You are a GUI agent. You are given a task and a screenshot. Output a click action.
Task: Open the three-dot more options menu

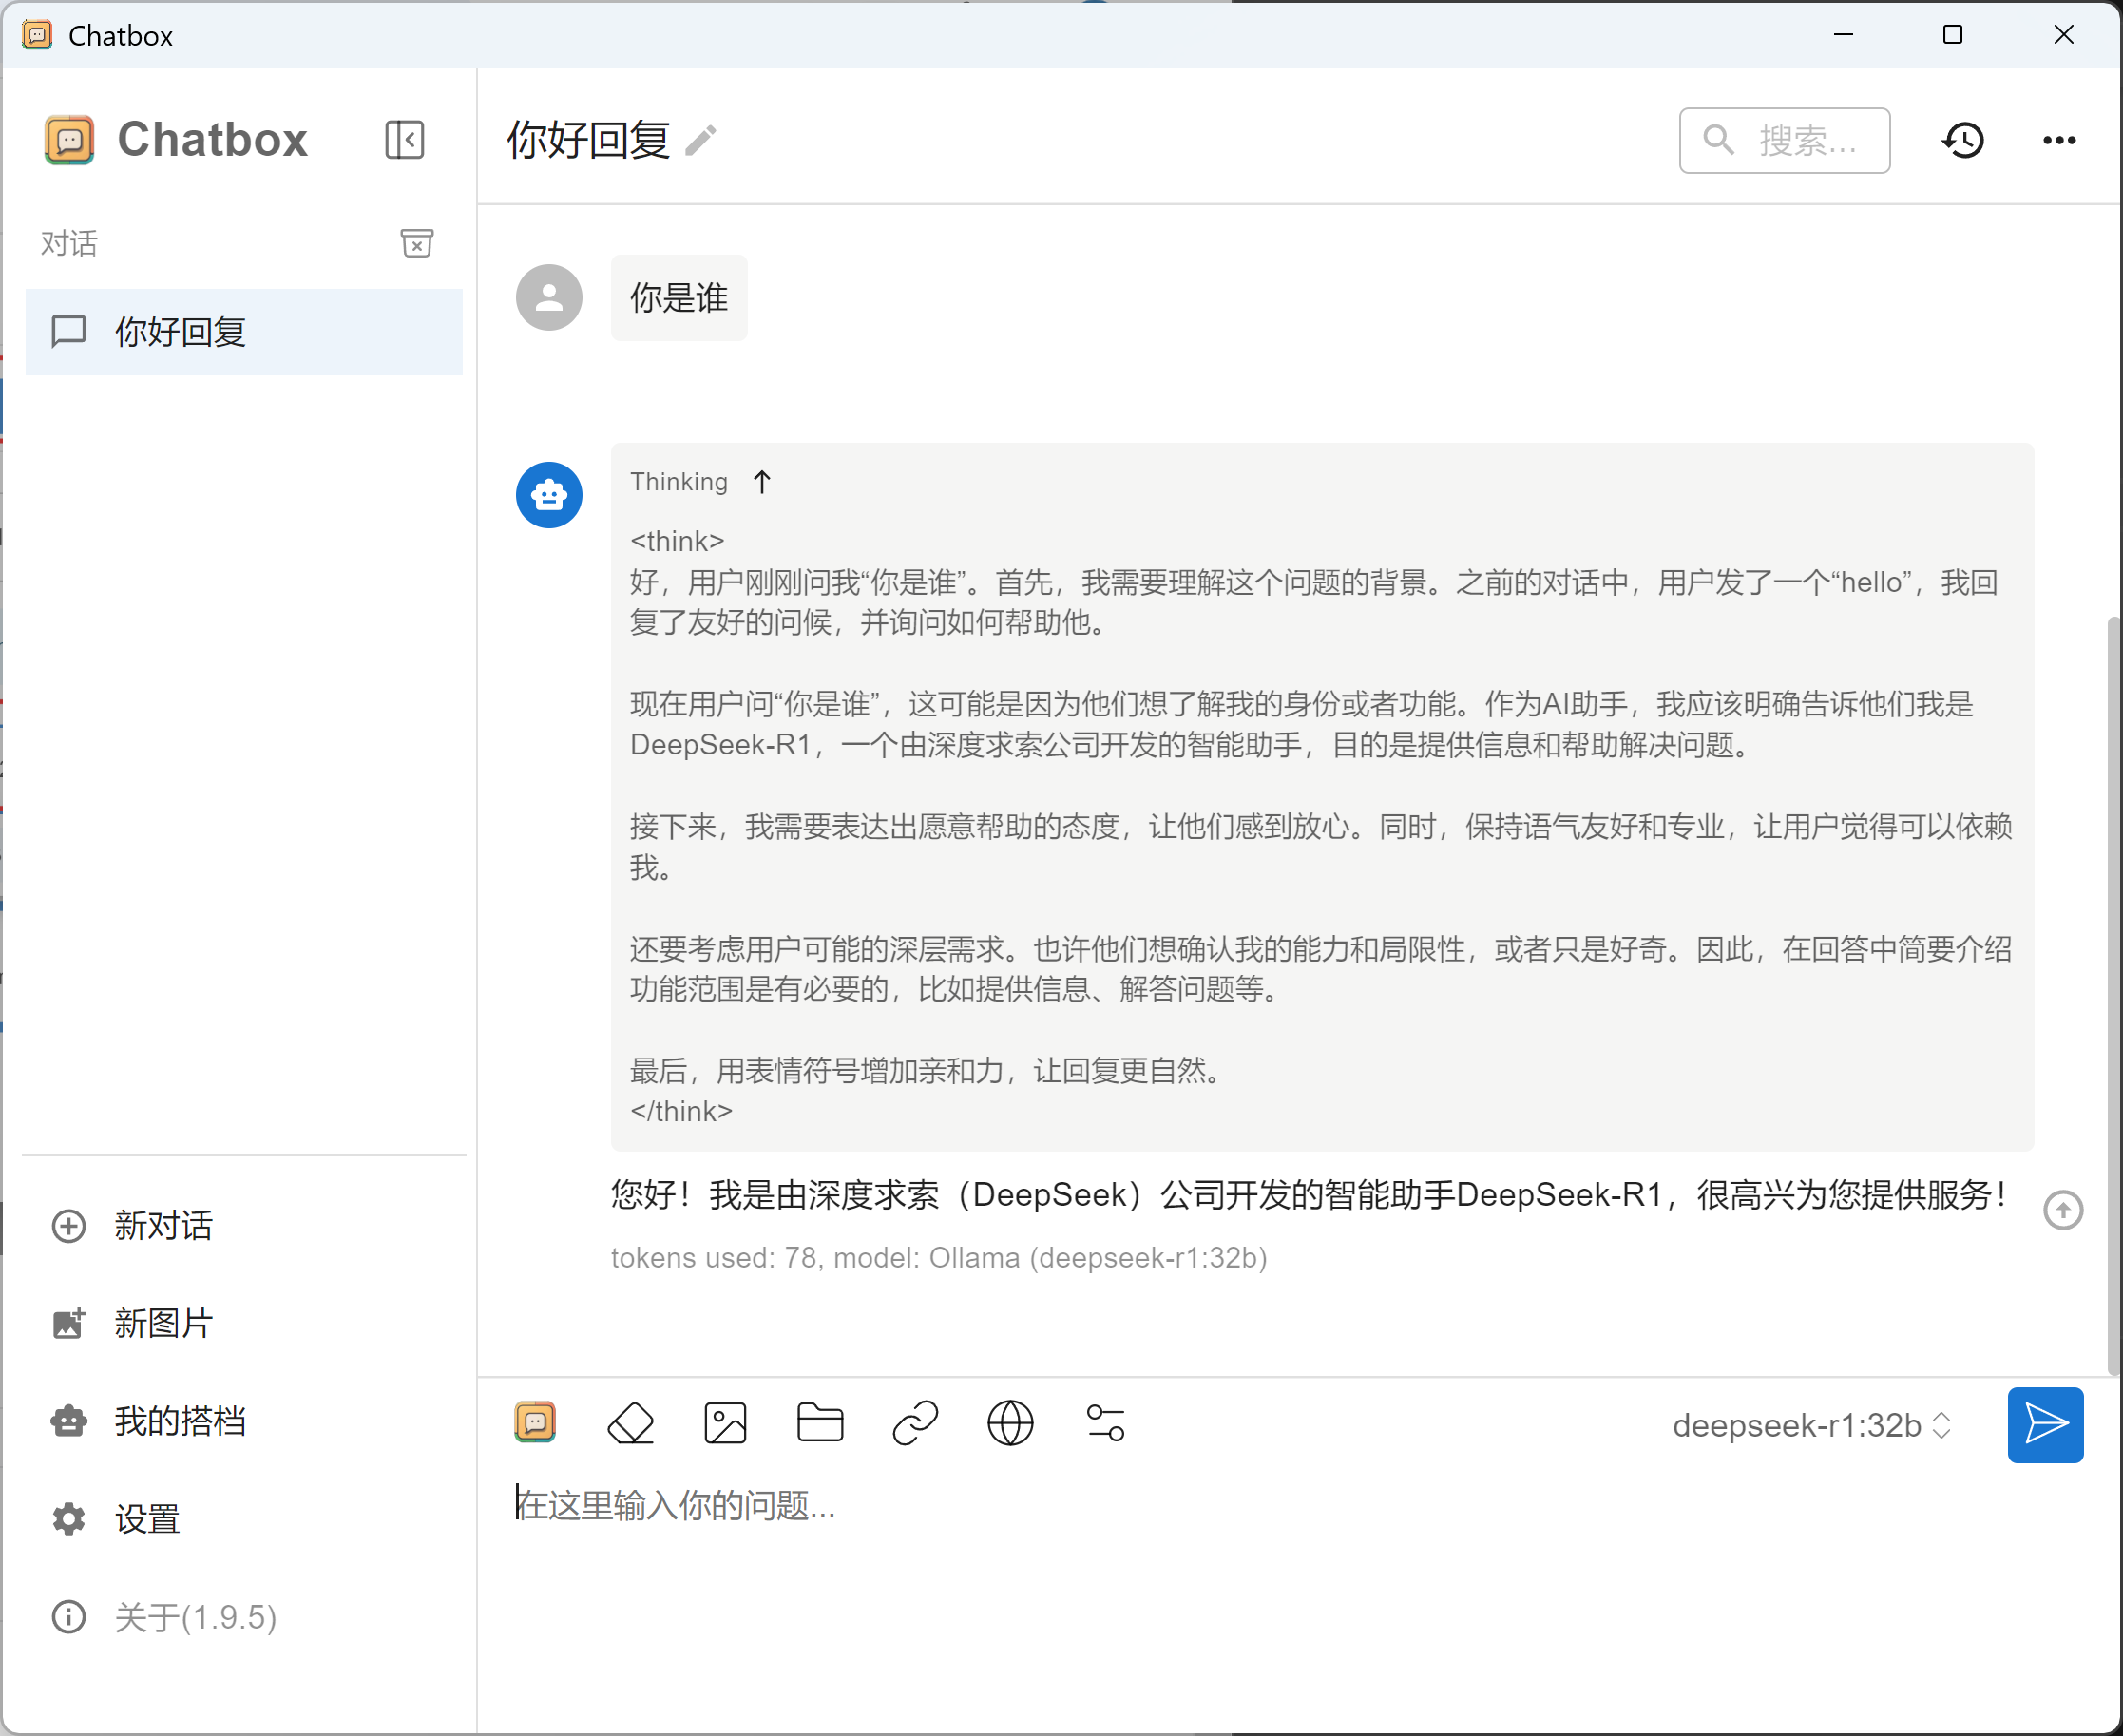[x=2059, y=141]
